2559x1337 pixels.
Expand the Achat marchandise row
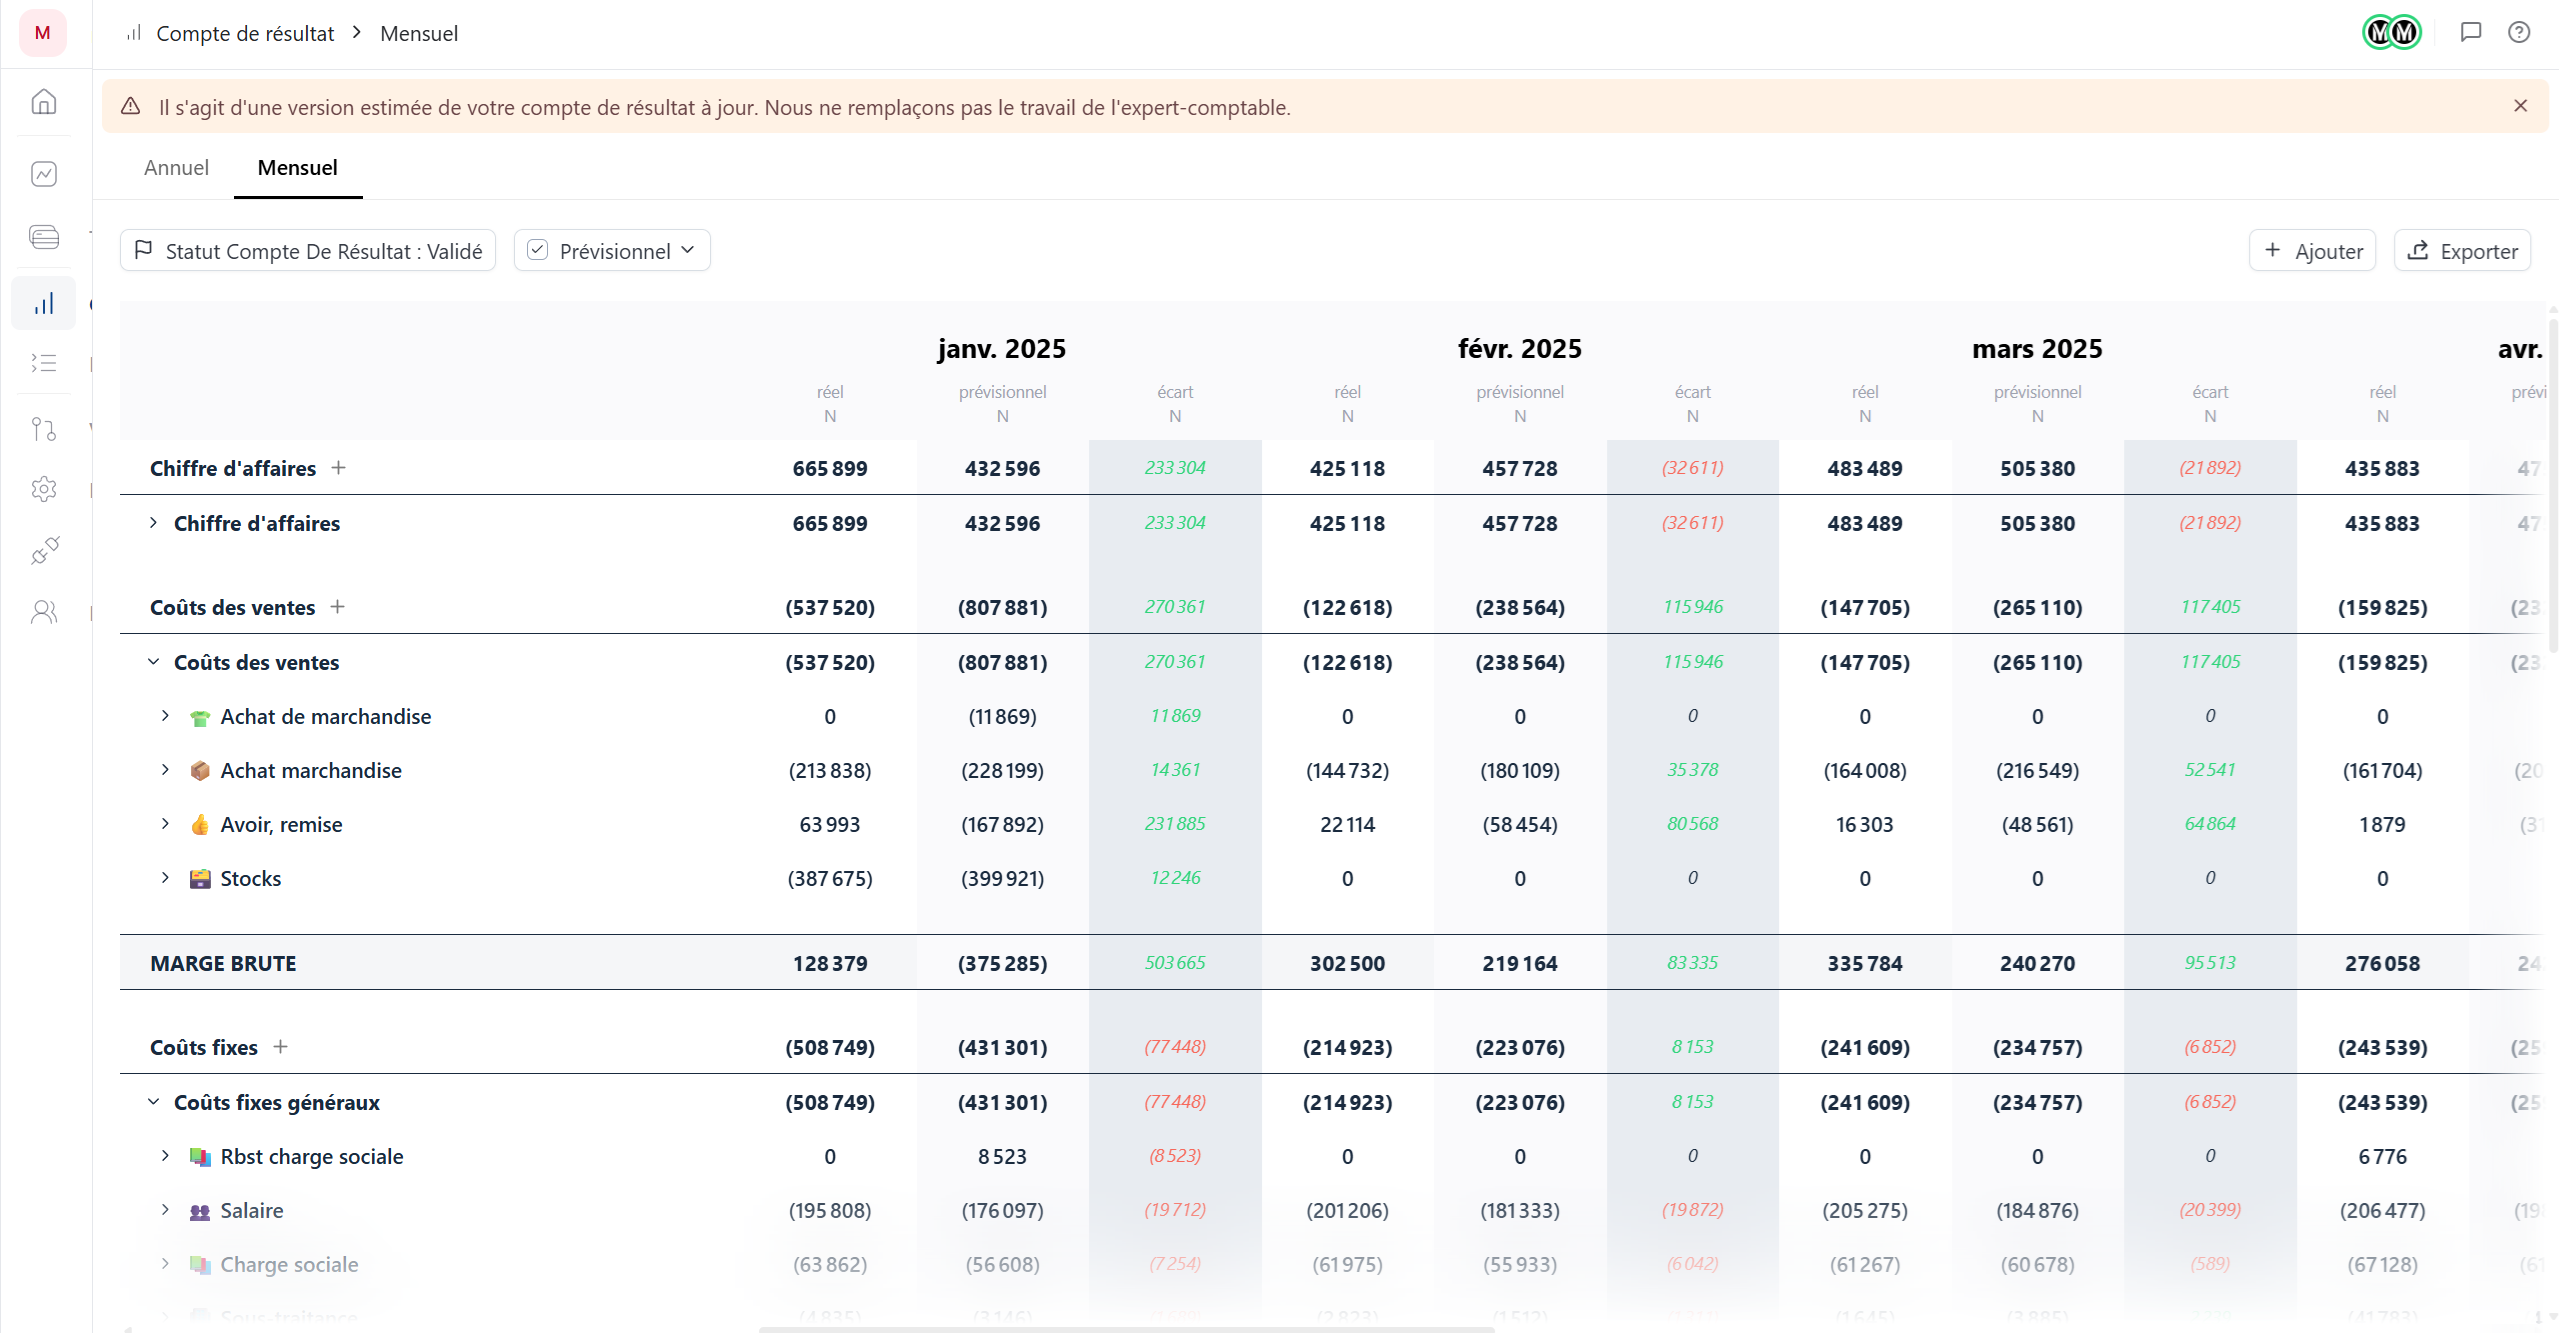pyautogui.click(x=166, y=770)
